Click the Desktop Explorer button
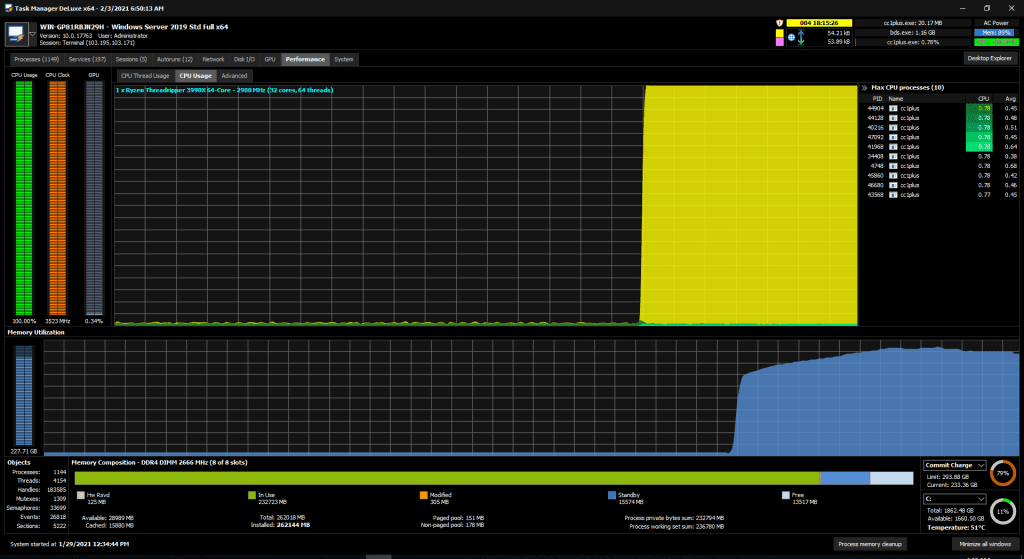This screenshot has height=559, width=1024. [x=990, y=58]
